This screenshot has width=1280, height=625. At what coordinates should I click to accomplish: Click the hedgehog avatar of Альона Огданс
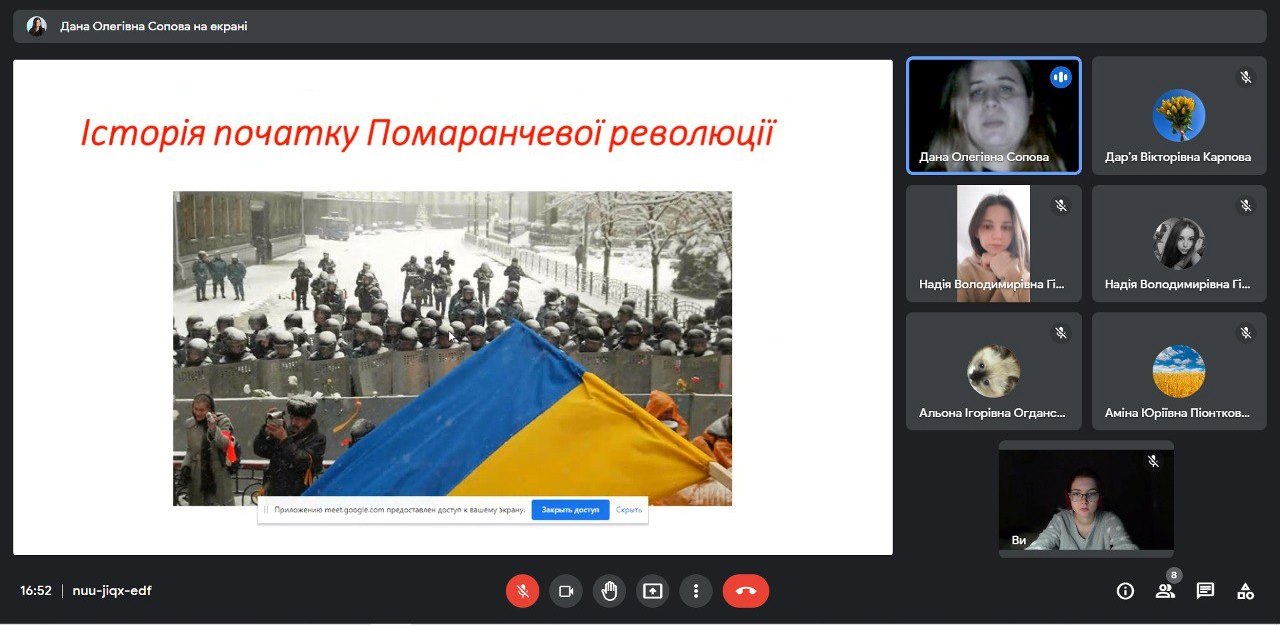[994, 371]
